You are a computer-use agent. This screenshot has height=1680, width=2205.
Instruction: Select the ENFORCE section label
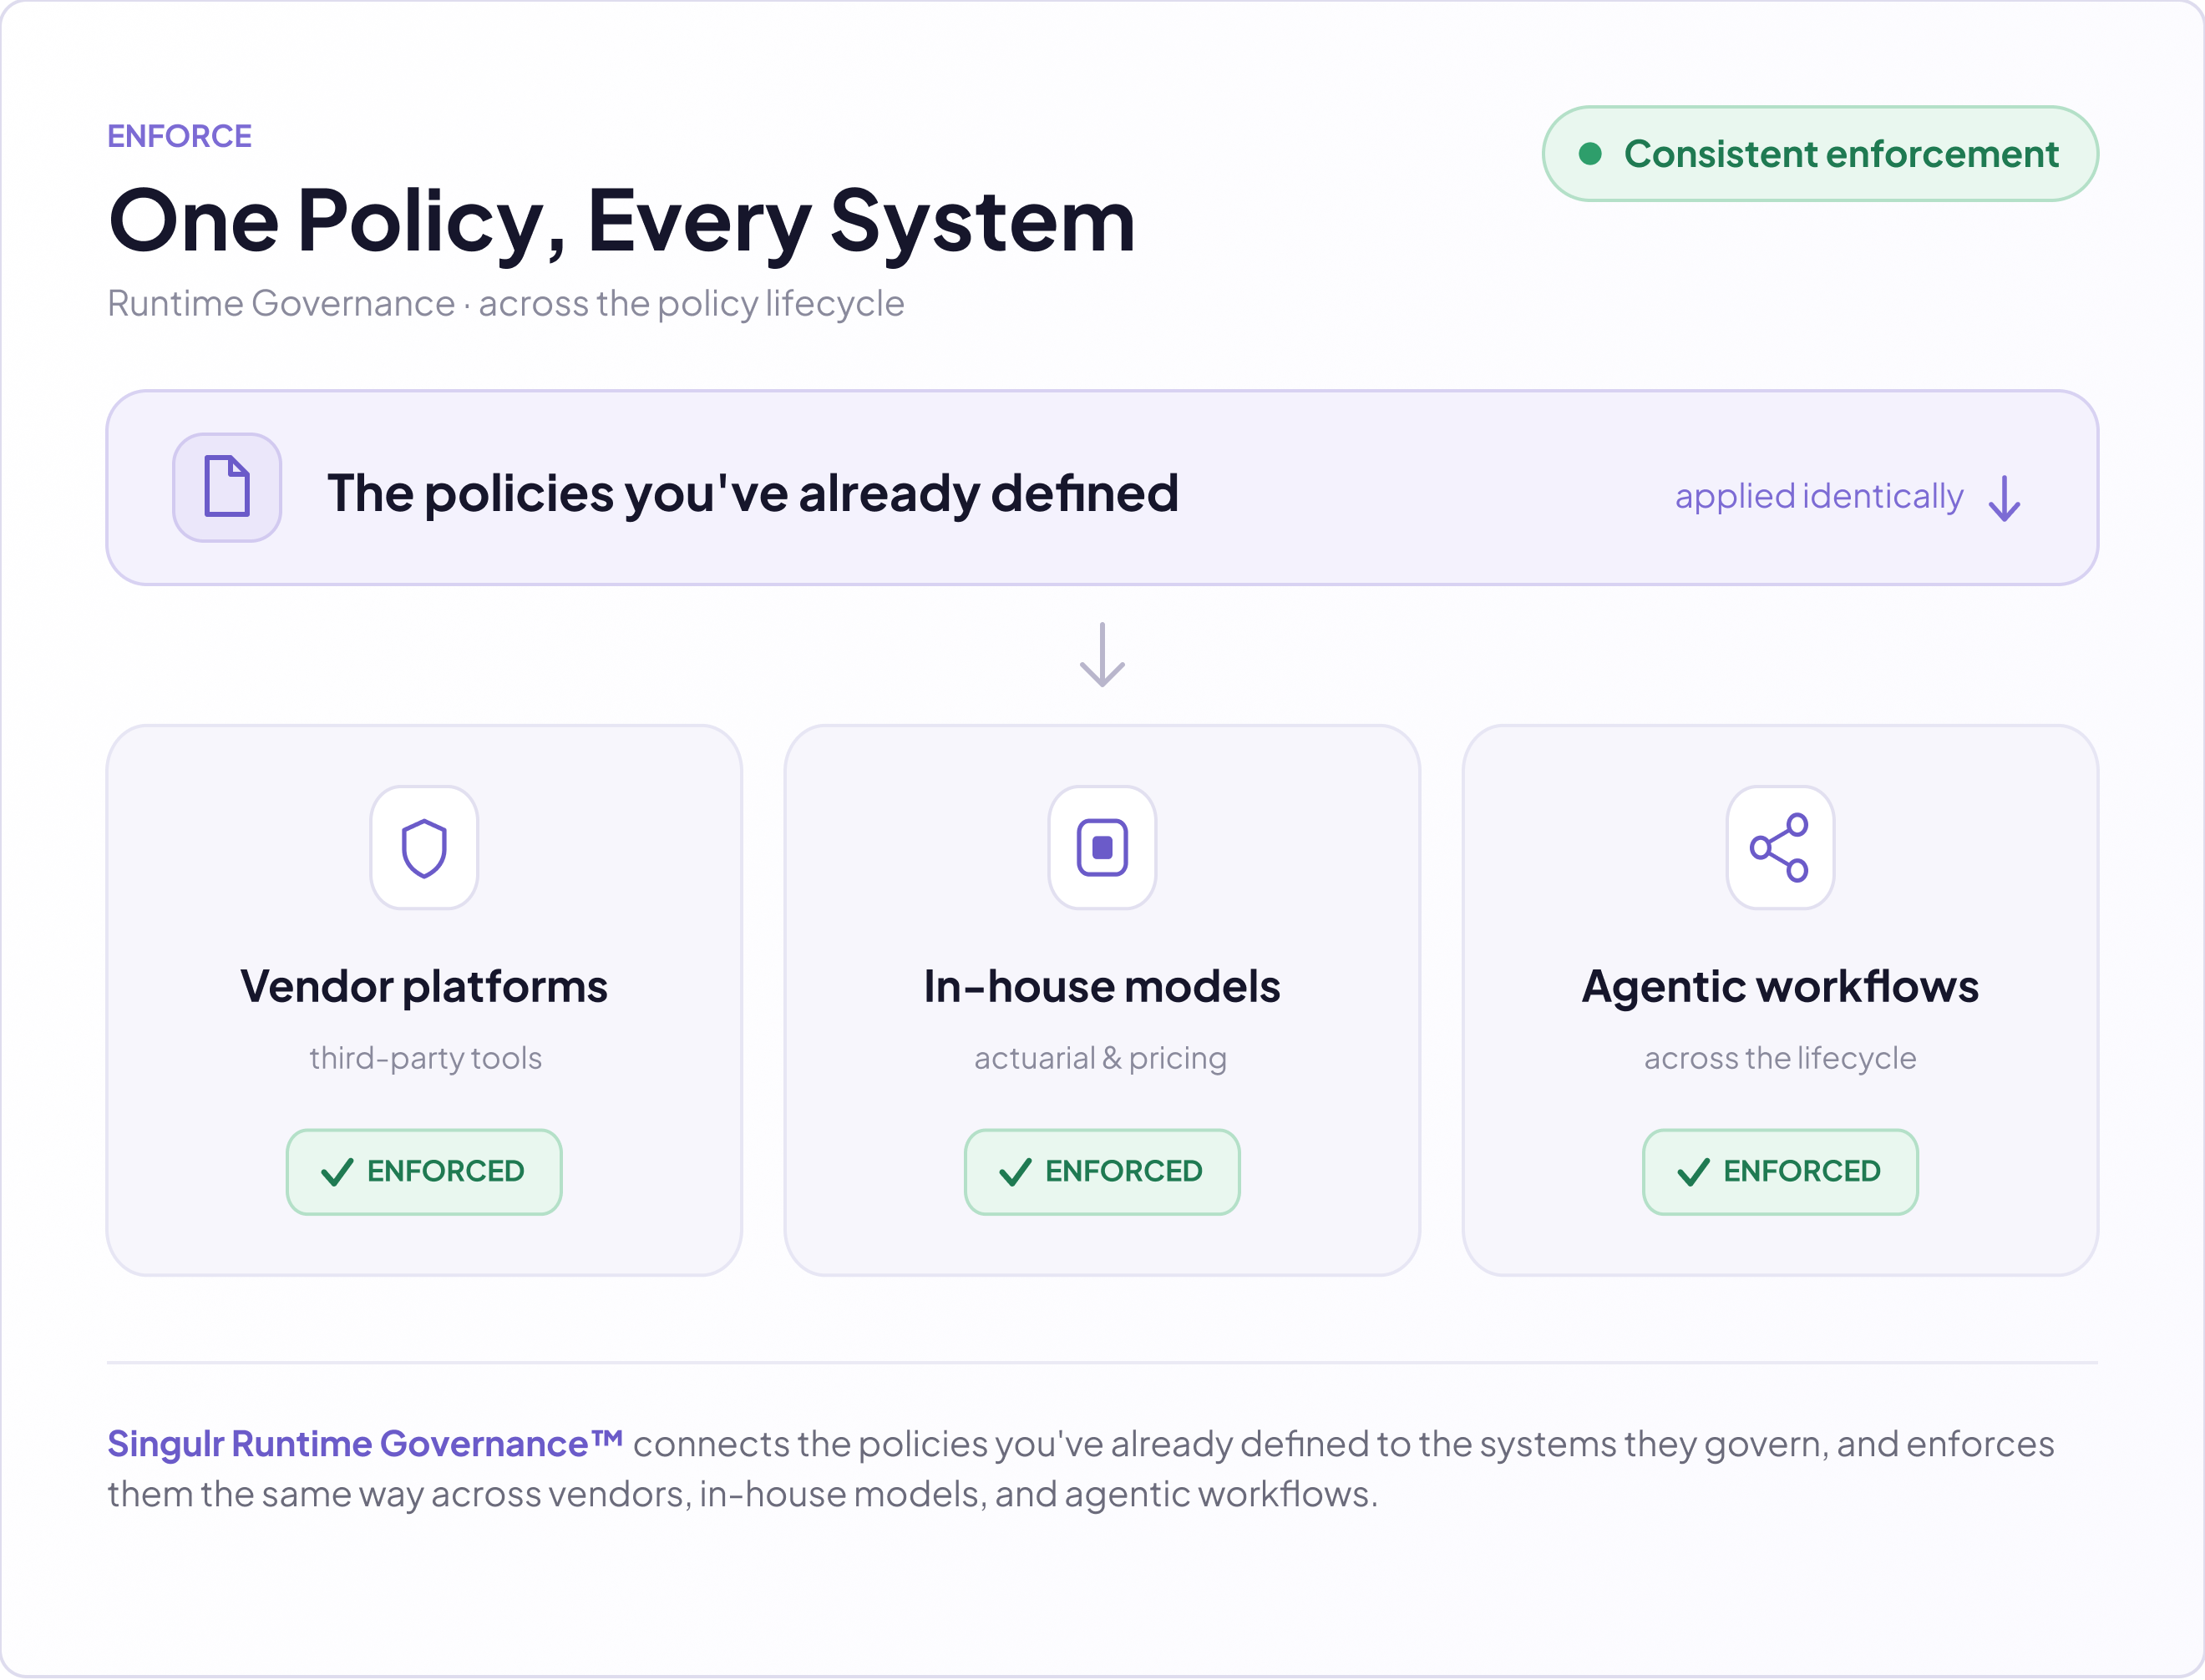pos(180,136)
